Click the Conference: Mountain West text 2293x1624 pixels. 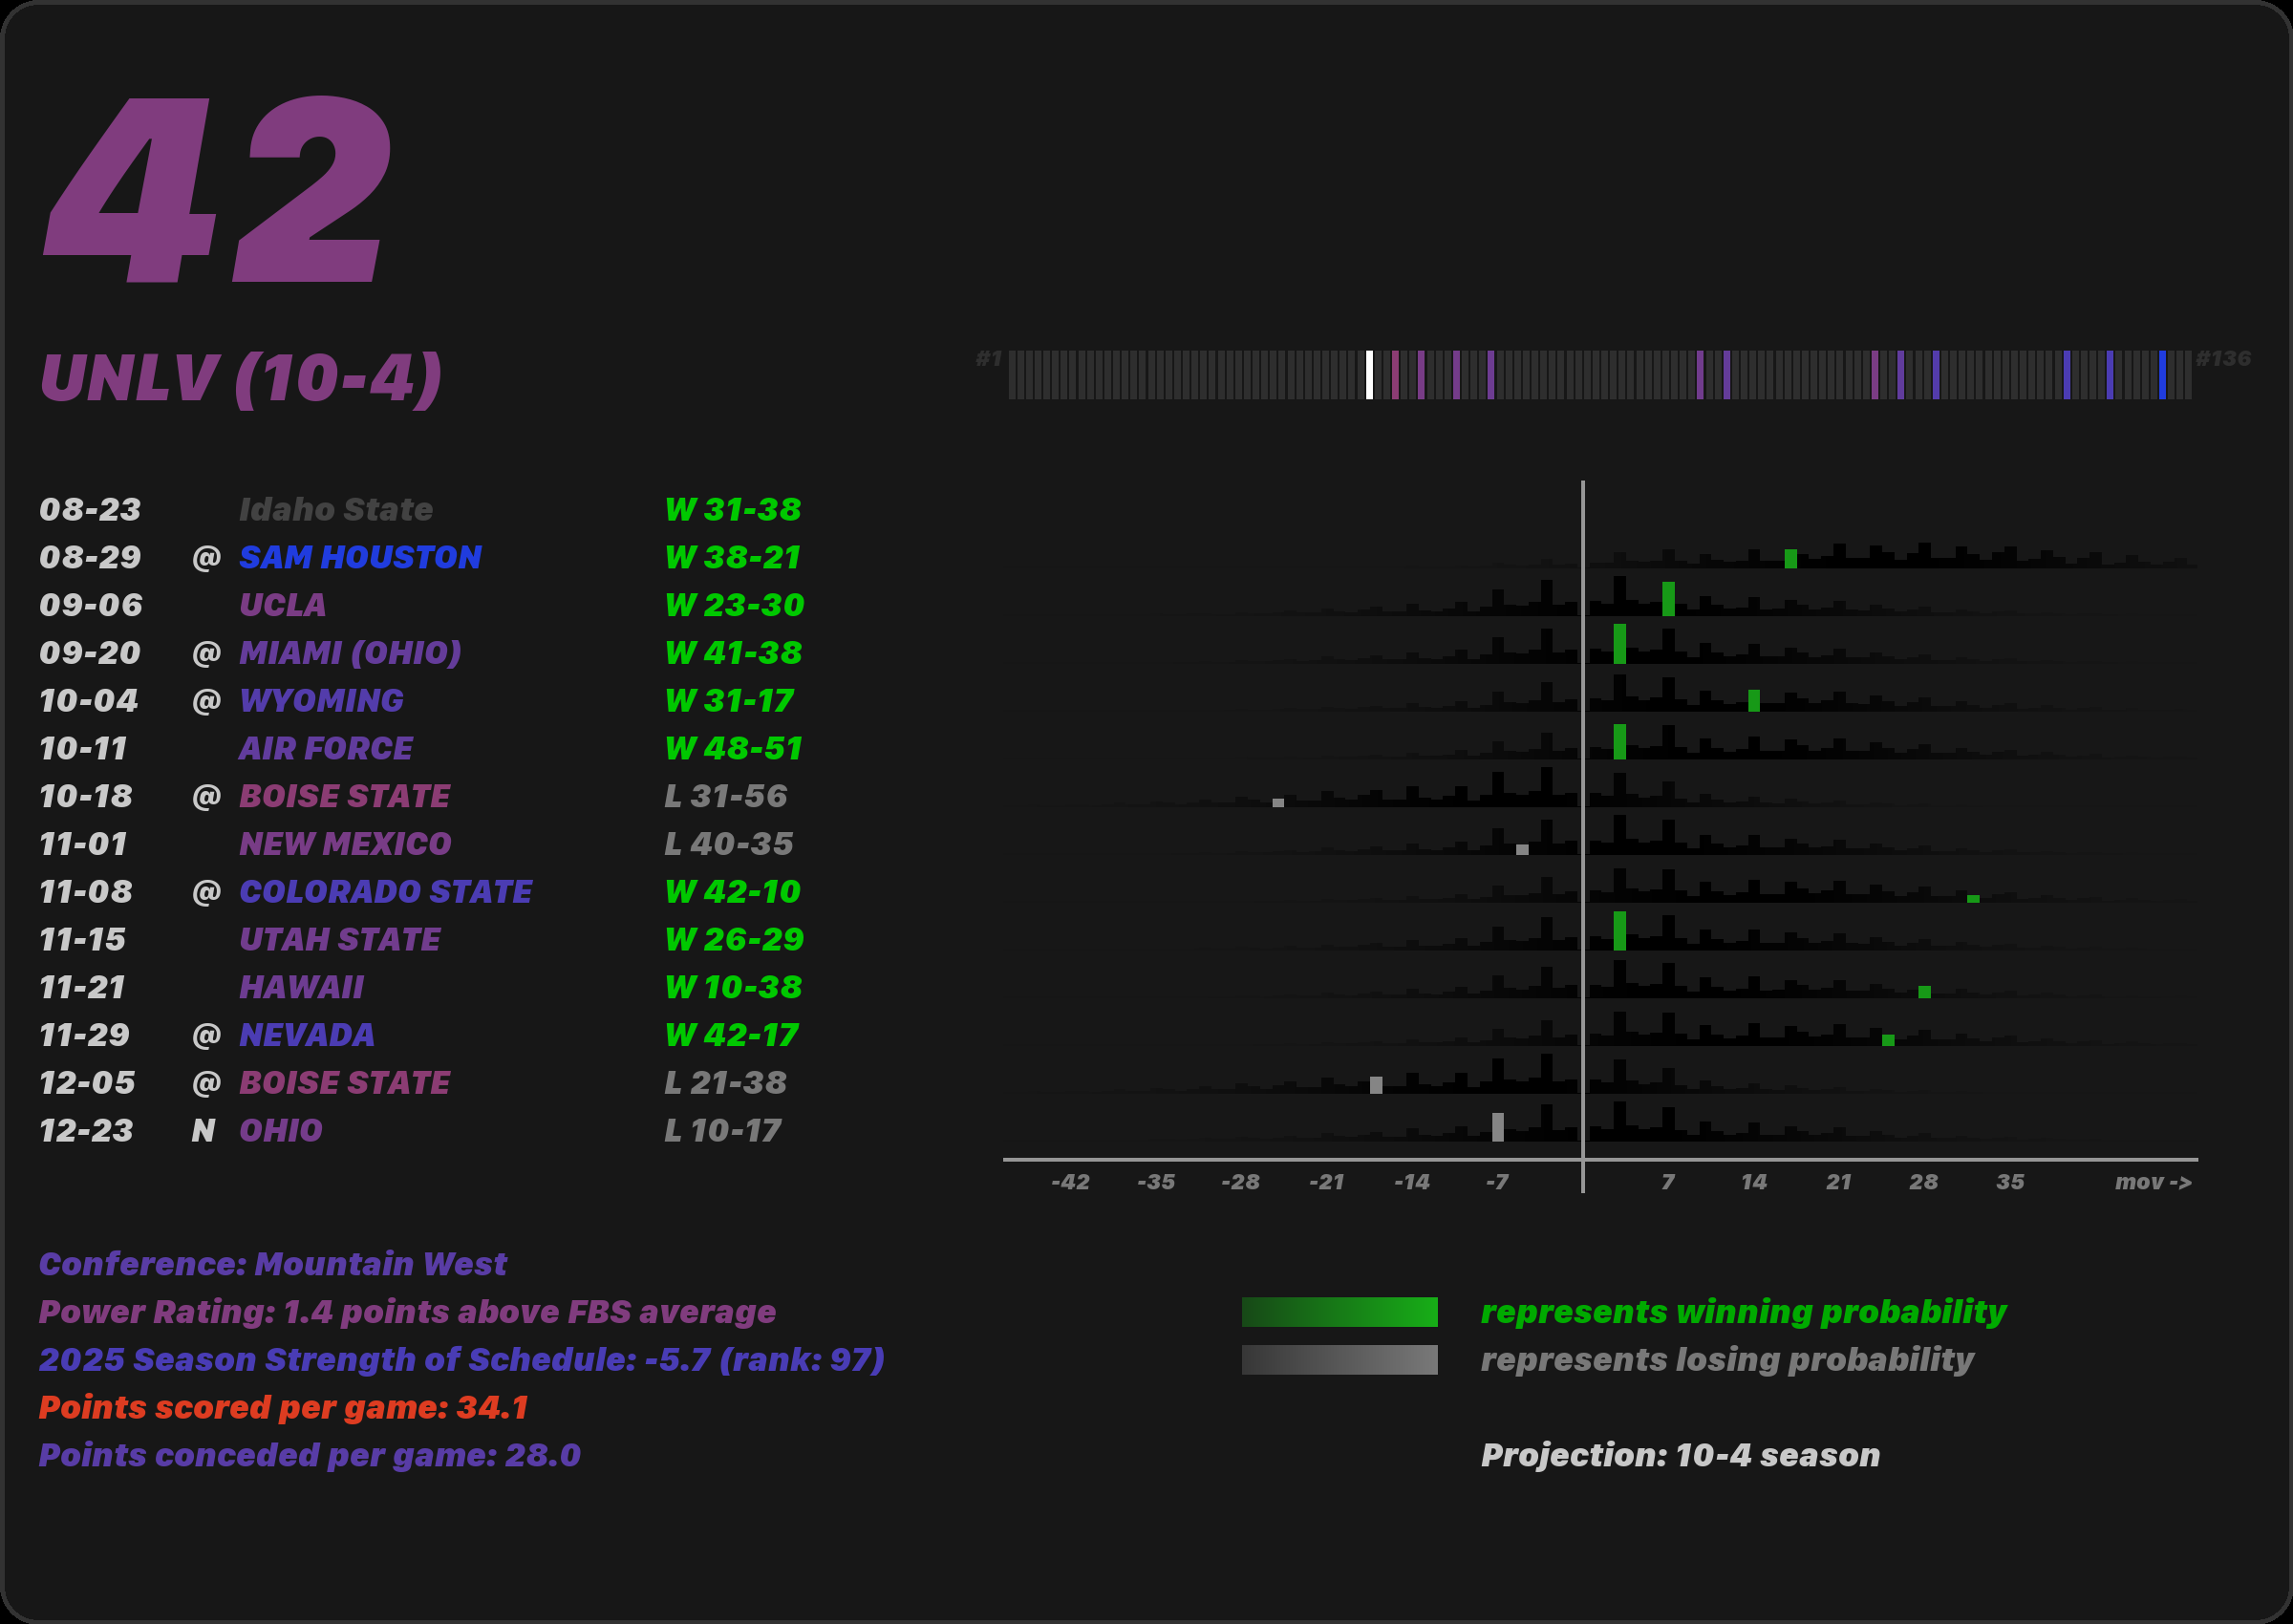point(272,1264)
